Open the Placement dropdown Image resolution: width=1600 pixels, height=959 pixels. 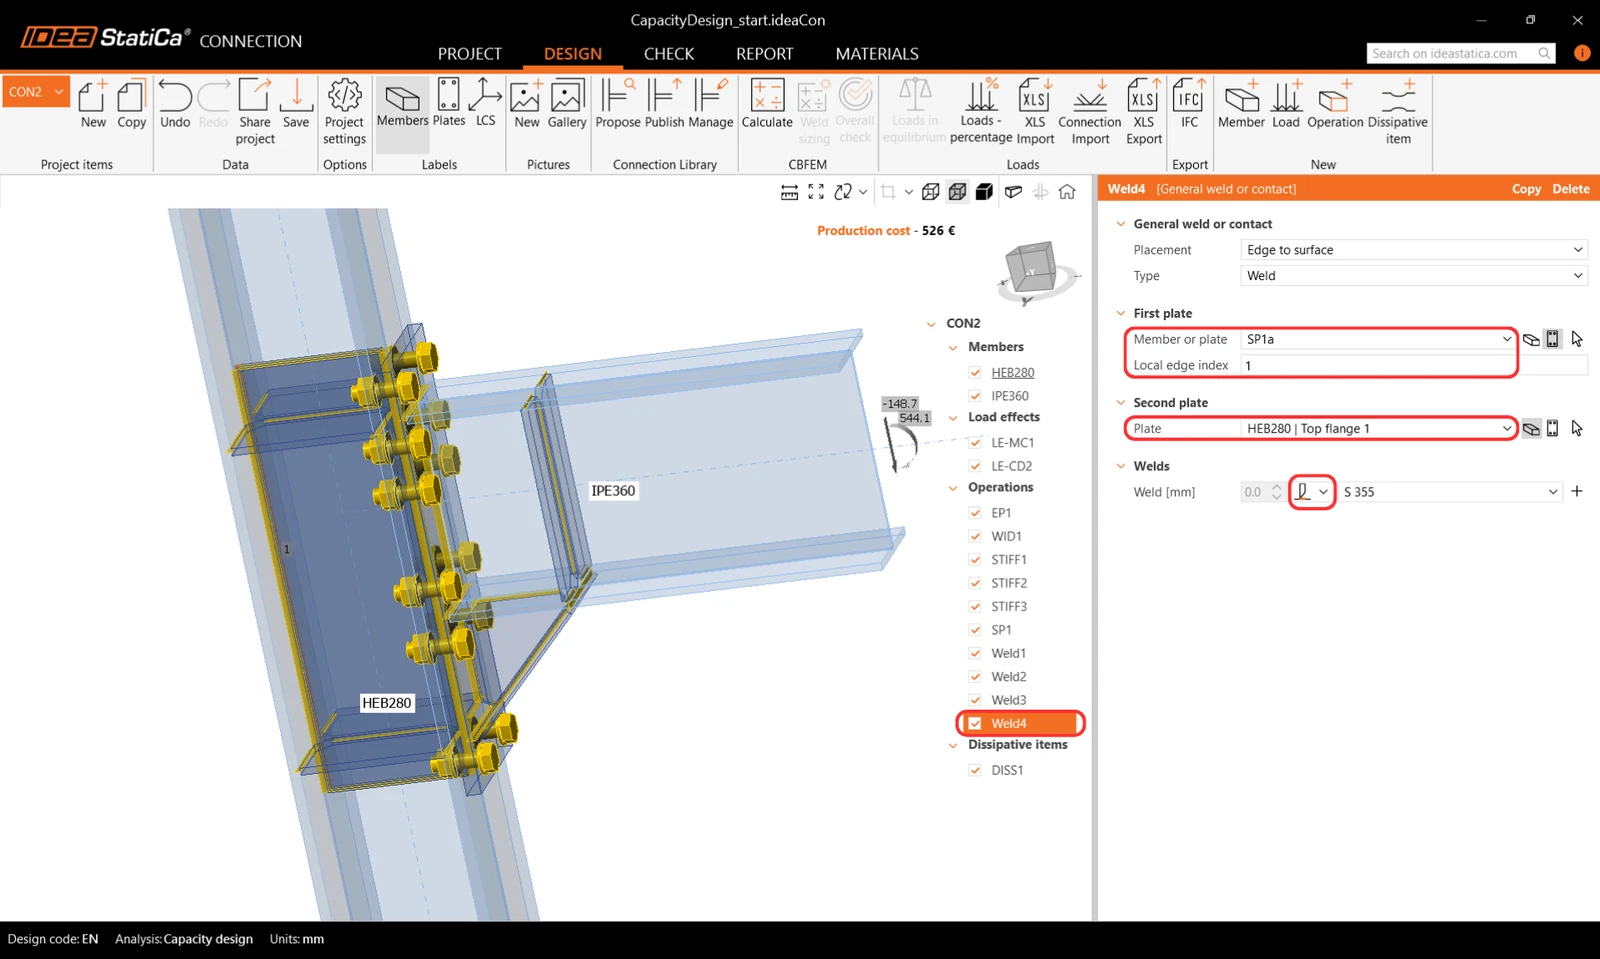(x=1413, y=250)
